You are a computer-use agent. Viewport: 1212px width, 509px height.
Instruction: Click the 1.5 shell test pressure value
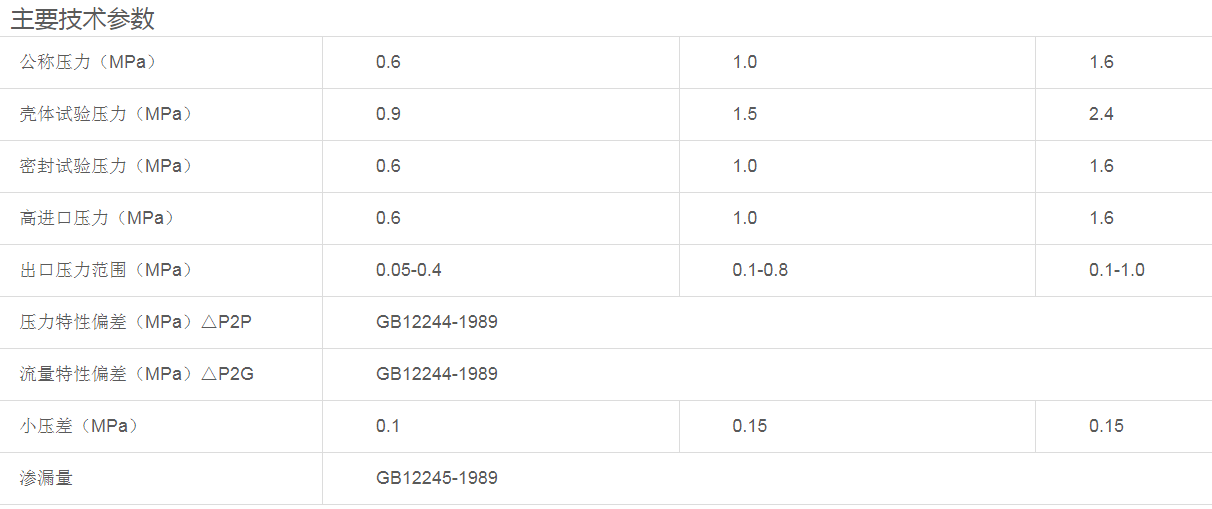[x=745, y=114]
